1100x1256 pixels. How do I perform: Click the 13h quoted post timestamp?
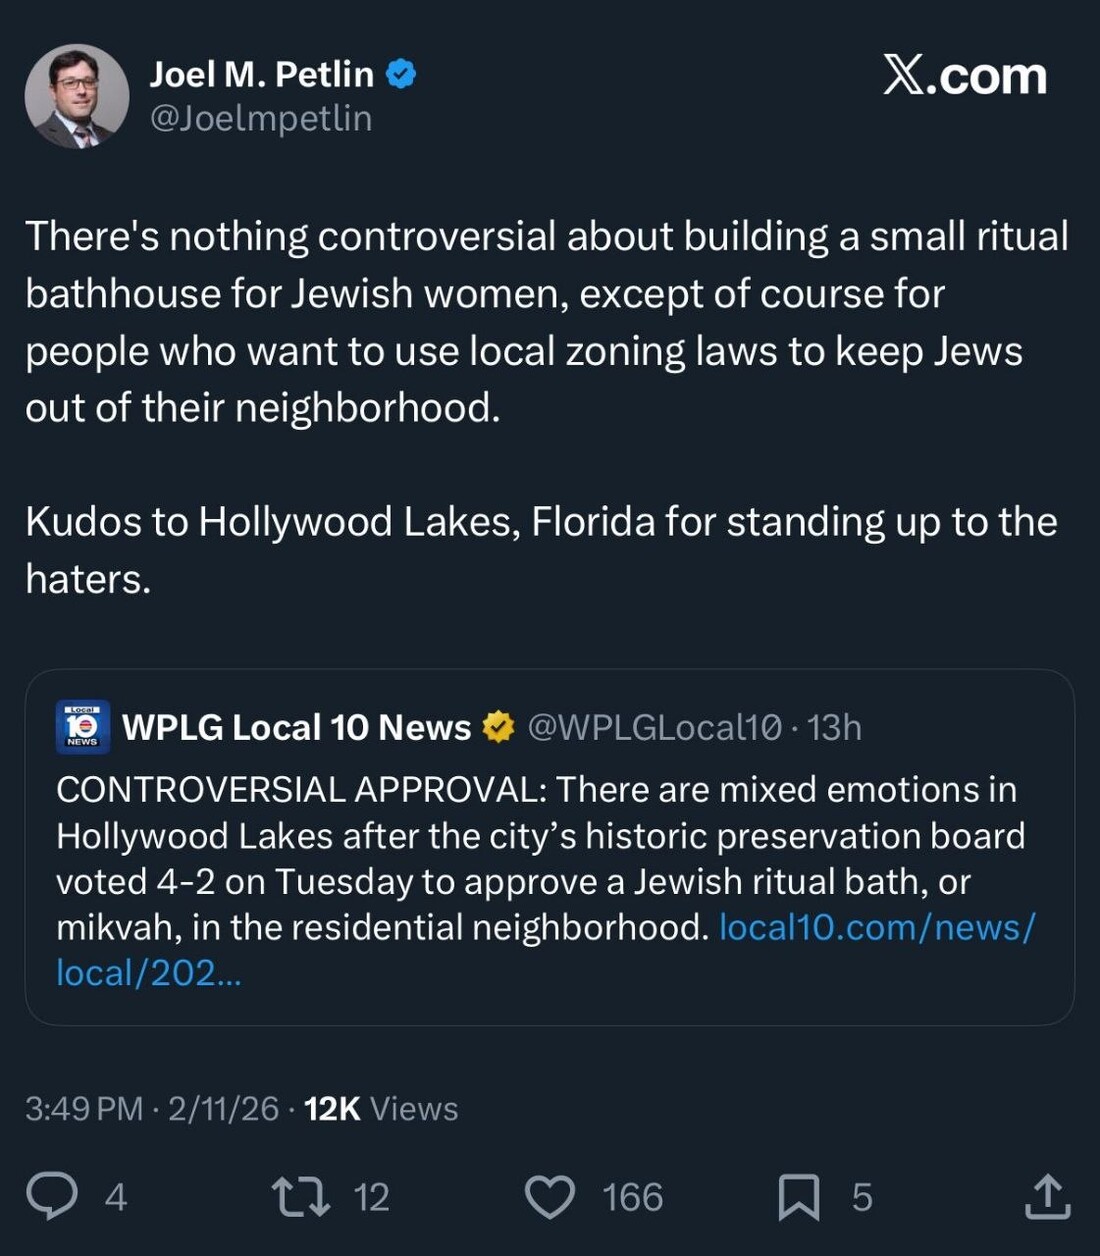coord(834,727)
